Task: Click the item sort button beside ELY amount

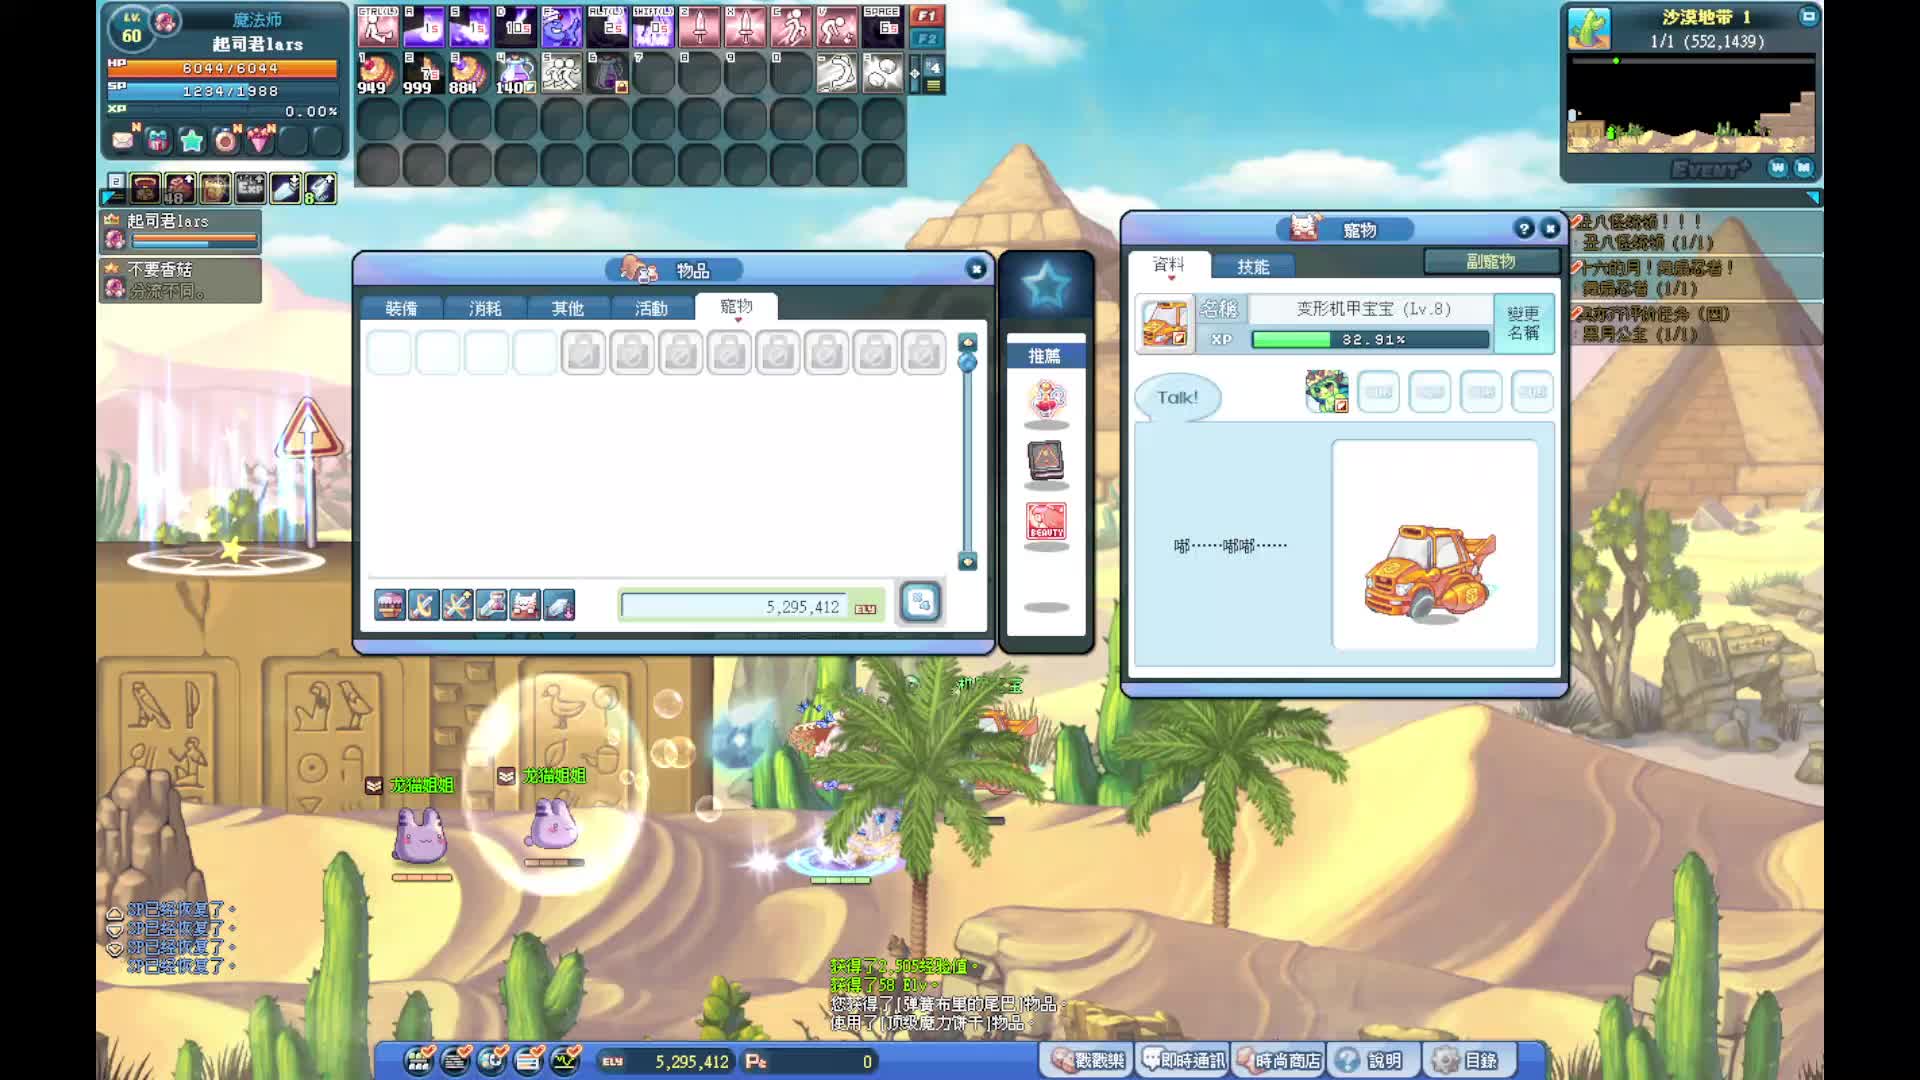Action: coord(920,603)
